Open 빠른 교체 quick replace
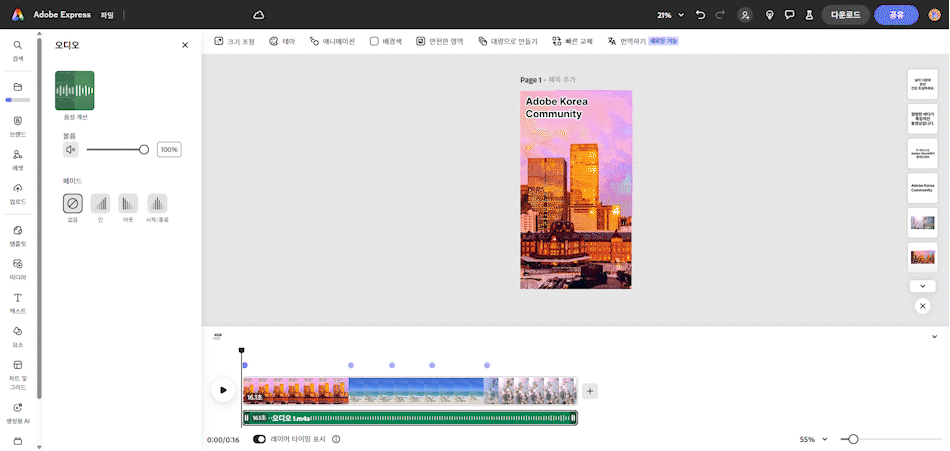The height and width of the screenshot is (451, 950). [572, 41]
